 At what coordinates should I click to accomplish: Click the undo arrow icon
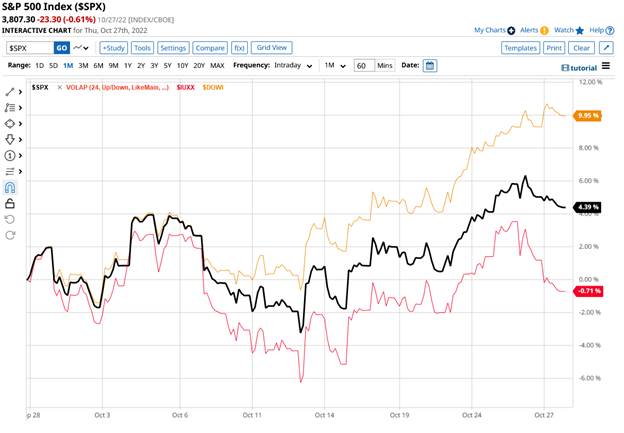click(10, 219)
